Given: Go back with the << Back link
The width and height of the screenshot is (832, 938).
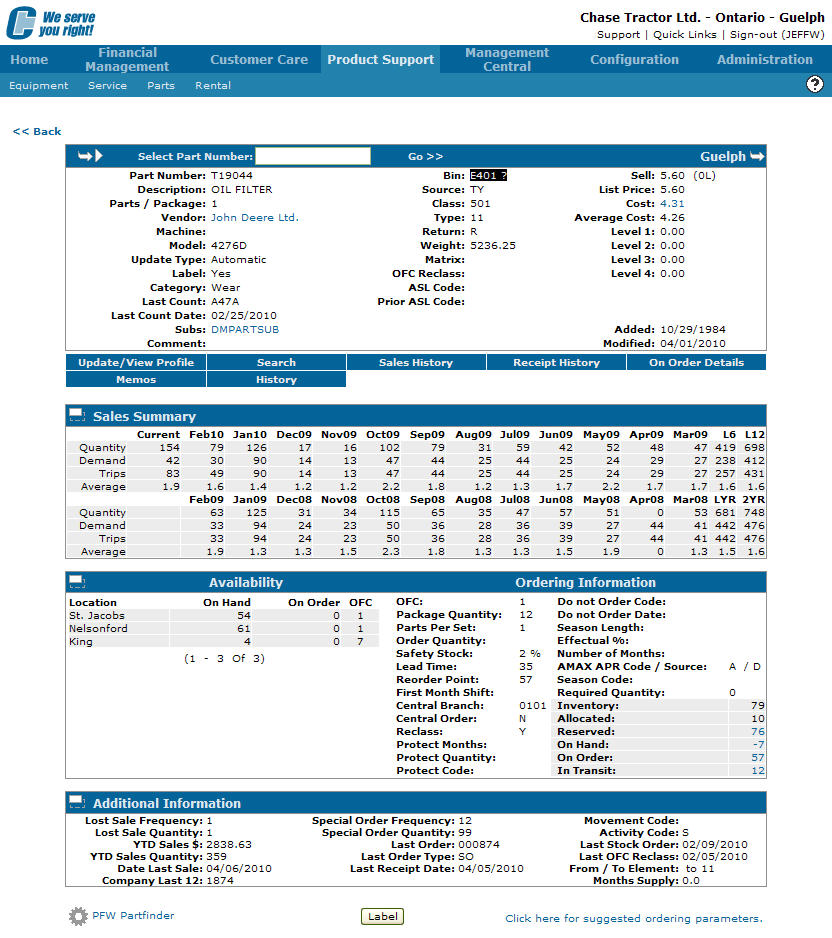Looking at the screenshot, I should point(37,131).
